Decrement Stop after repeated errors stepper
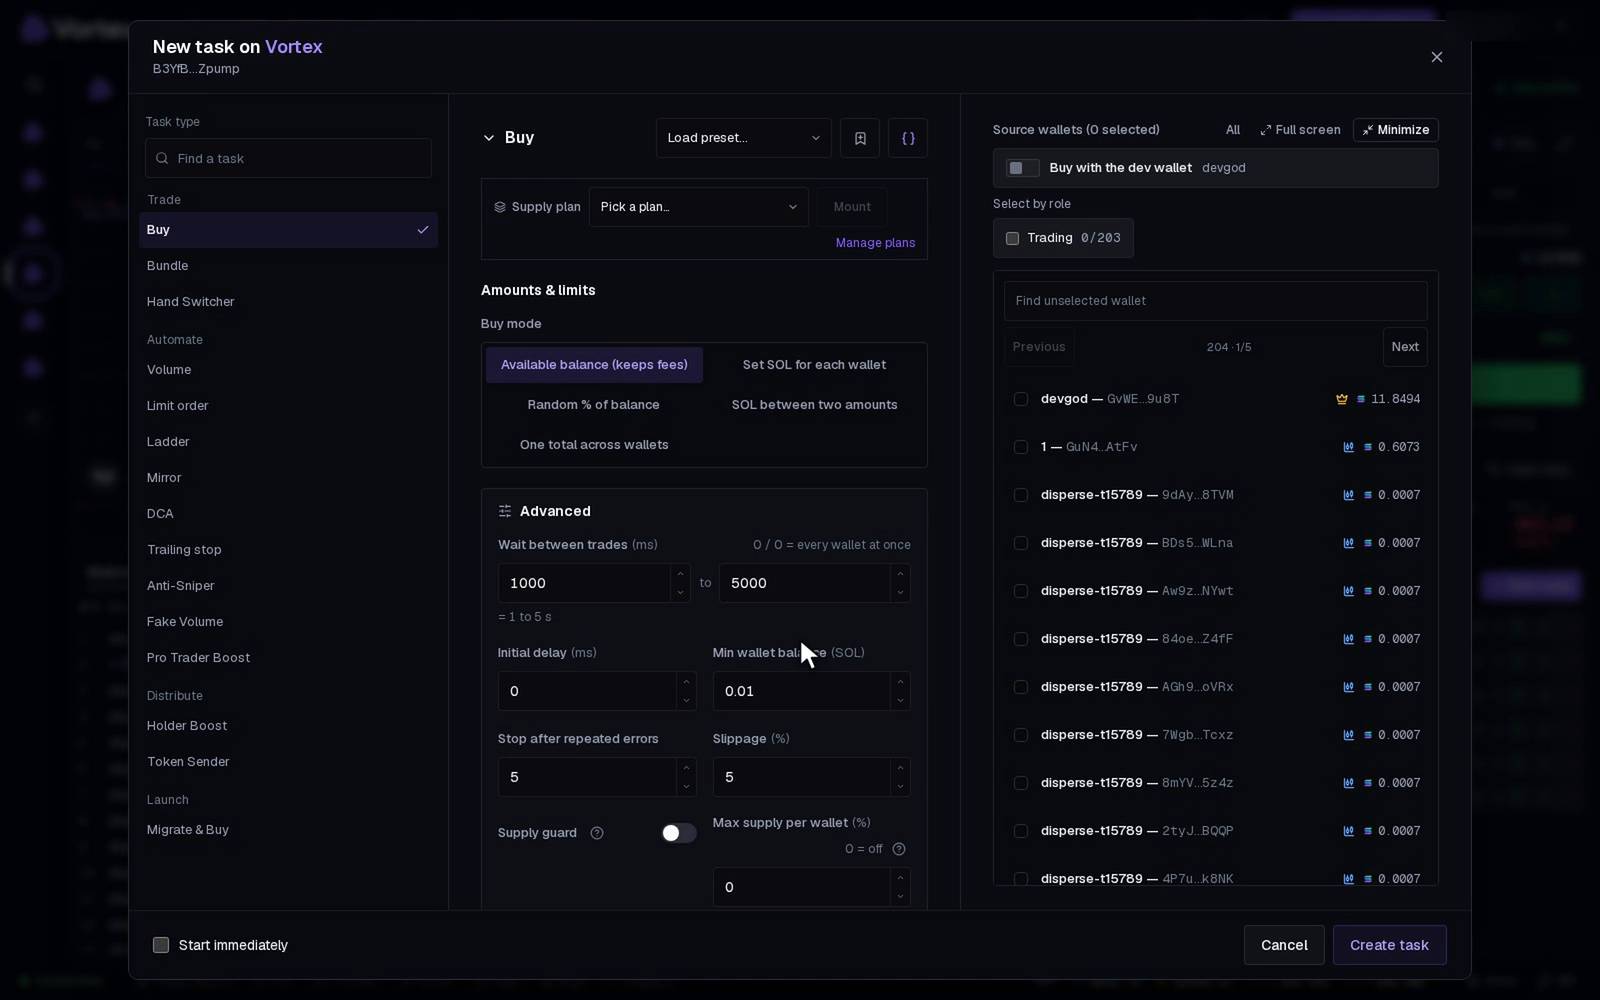The height and width of the screenshot is (1000, 1600). [x=686, y=787]
